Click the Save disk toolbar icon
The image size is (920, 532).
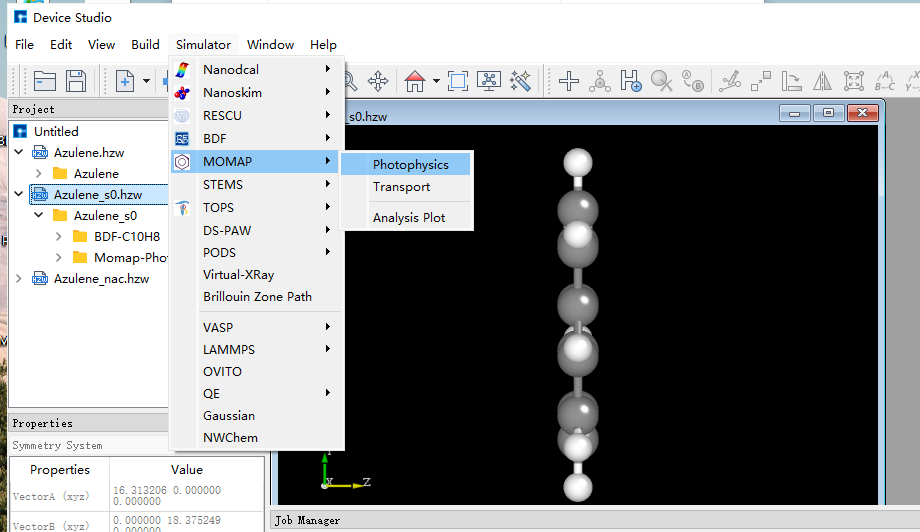click(x=76, y=81)
